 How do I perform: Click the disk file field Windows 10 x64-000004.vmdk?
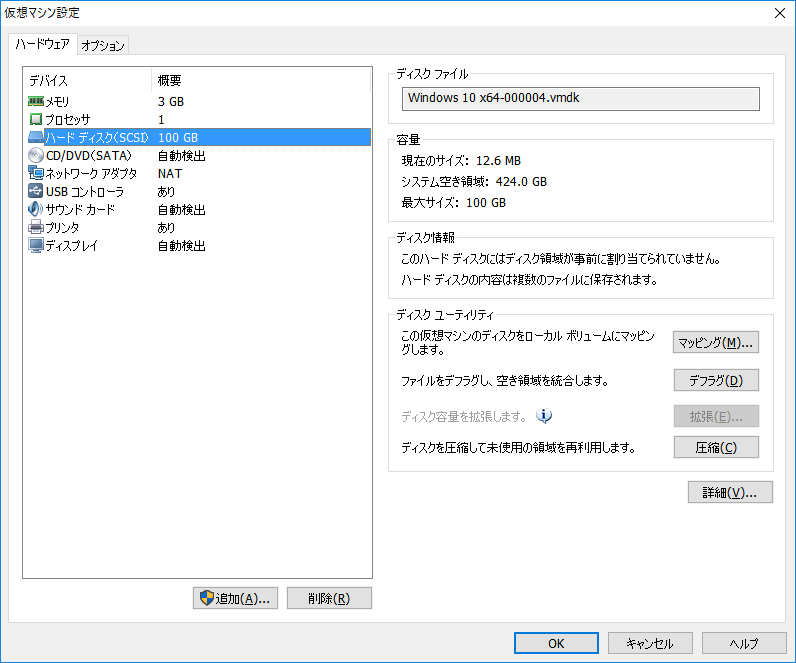580,98
